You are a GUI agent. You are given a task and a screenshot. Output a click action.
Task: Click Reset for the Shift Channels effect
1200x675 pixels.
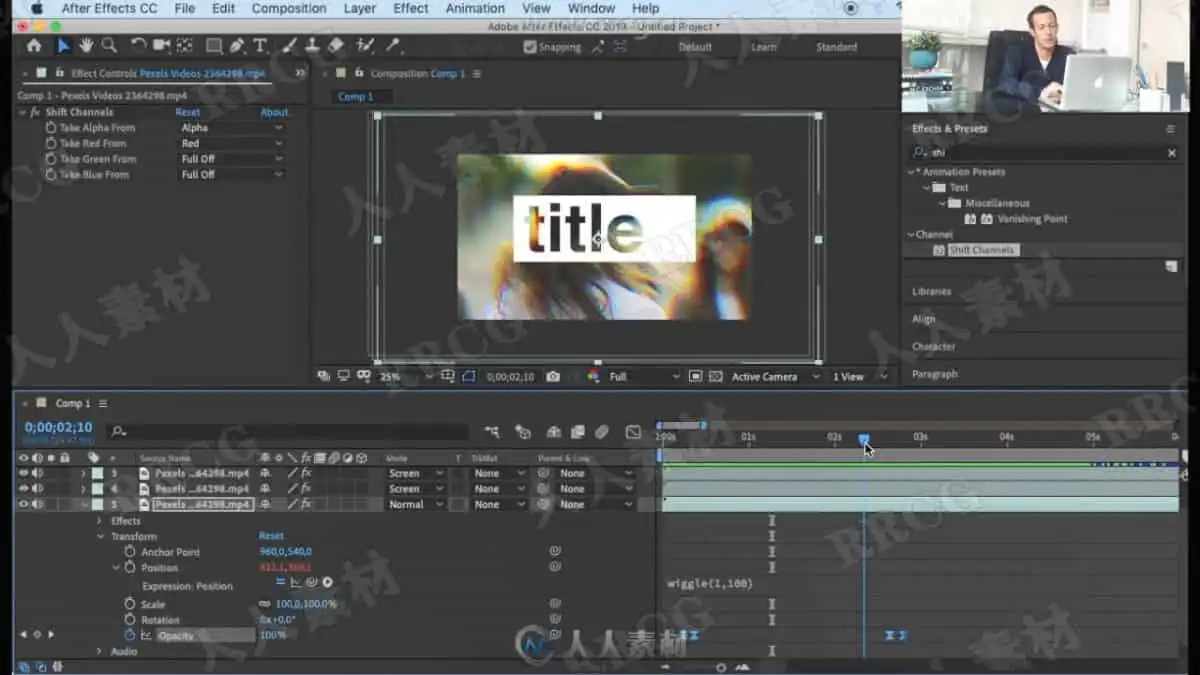coord(188,112)
